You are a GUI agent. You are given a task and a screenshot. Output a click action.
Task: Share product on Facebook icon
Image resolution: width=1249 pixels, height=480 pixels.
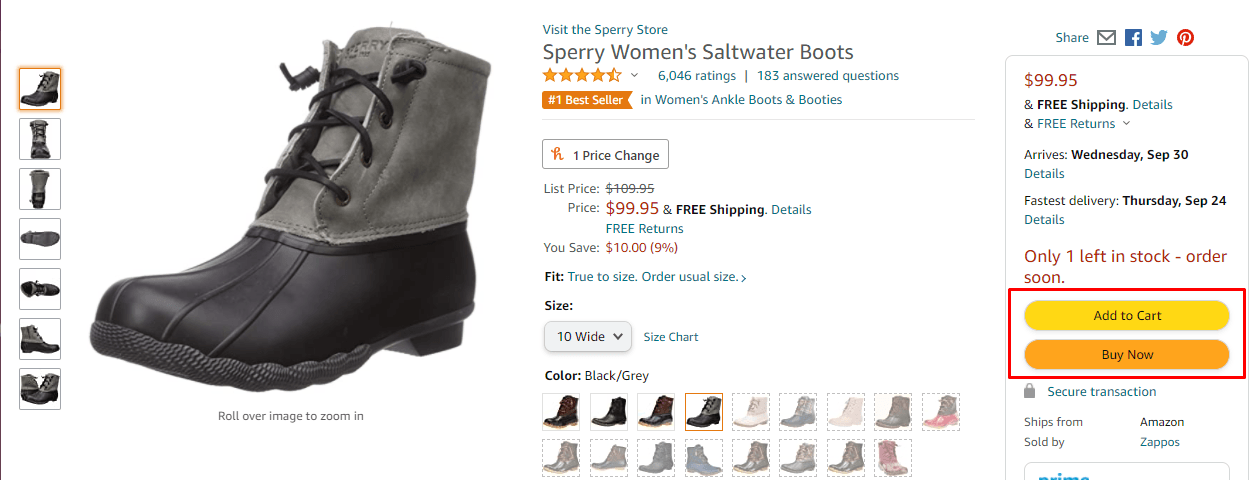coord(1133,38)
